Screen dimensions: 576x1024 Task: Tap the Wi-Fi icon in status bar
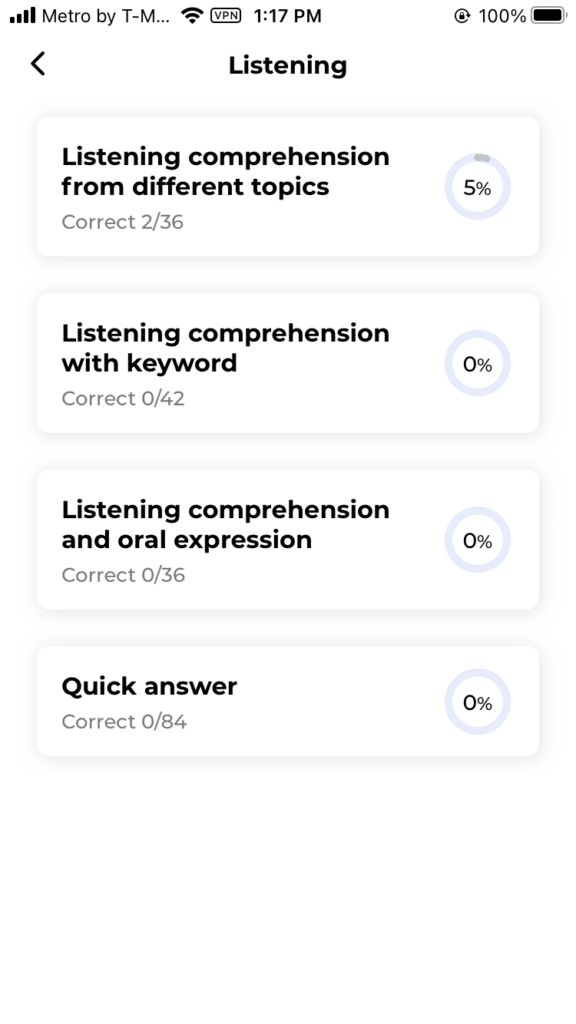point(192,15)
